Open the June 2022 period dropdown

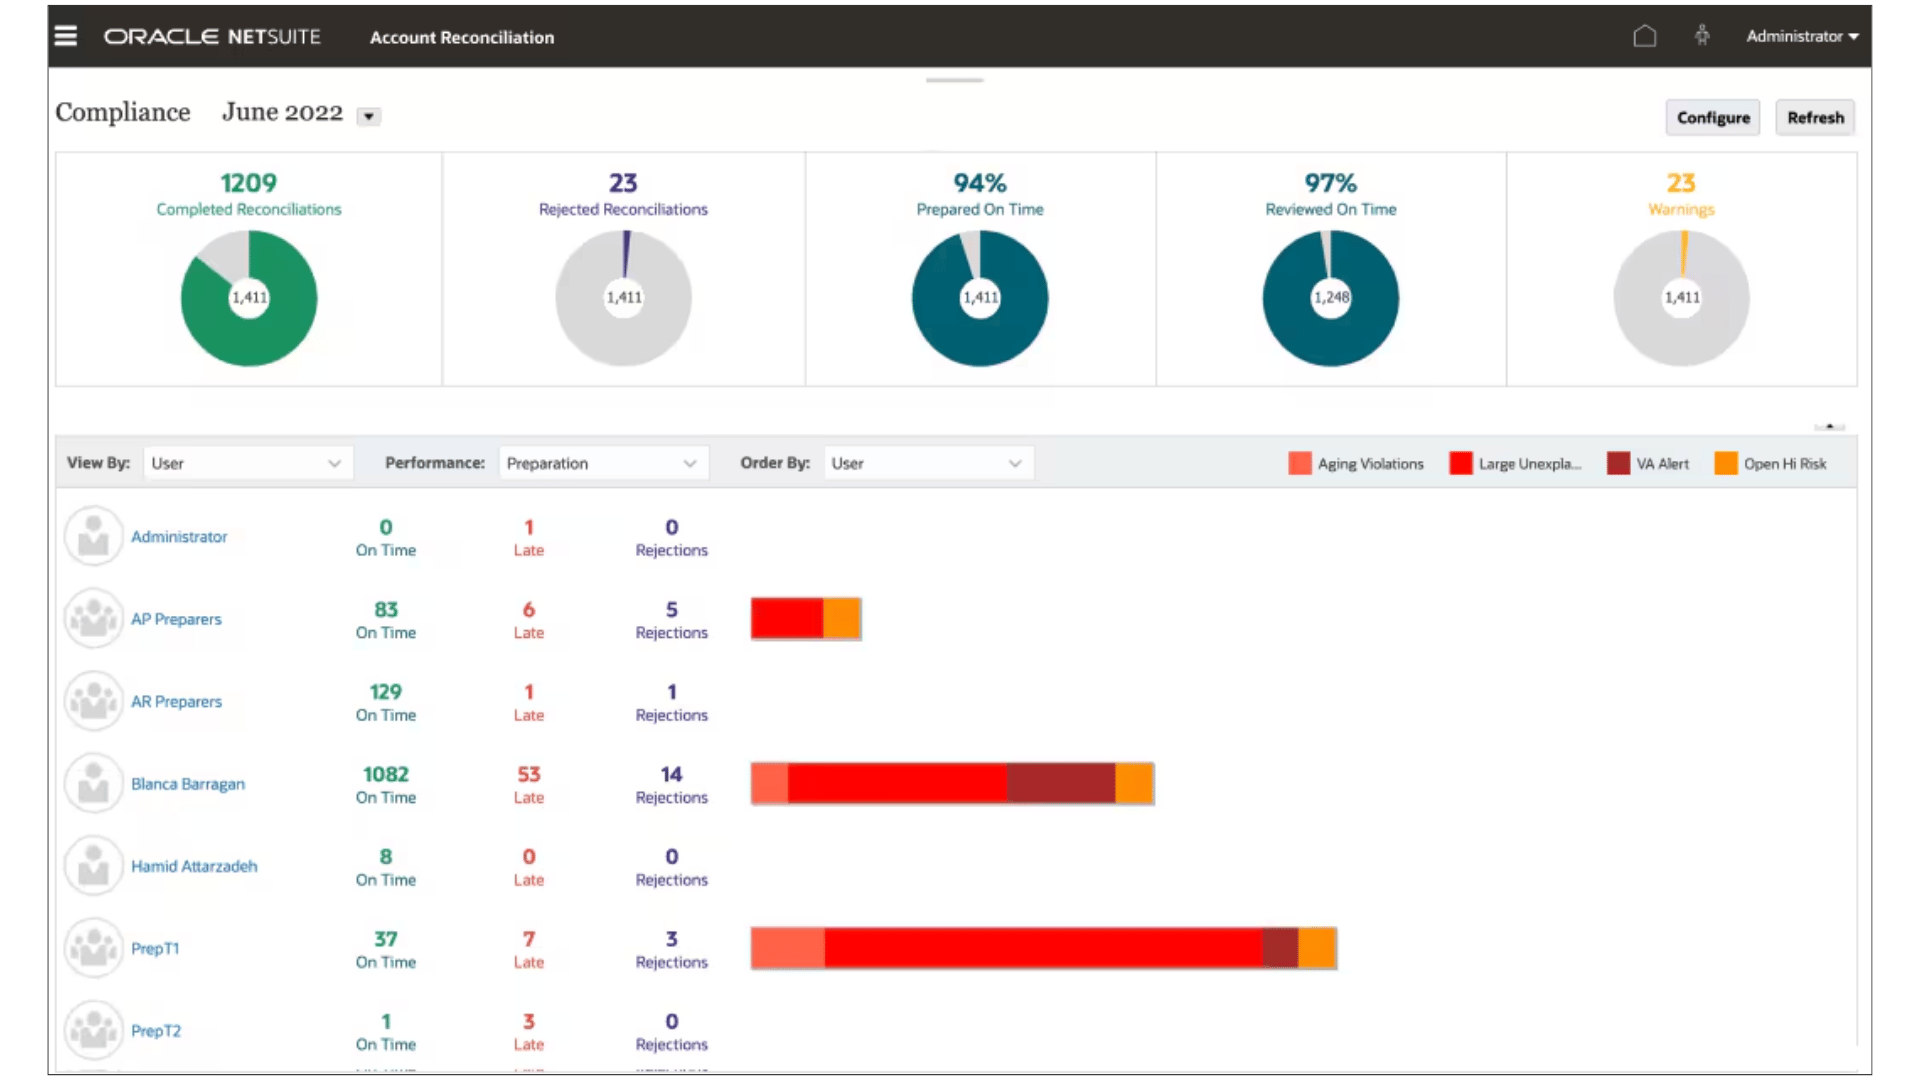[x=369, y=116]
